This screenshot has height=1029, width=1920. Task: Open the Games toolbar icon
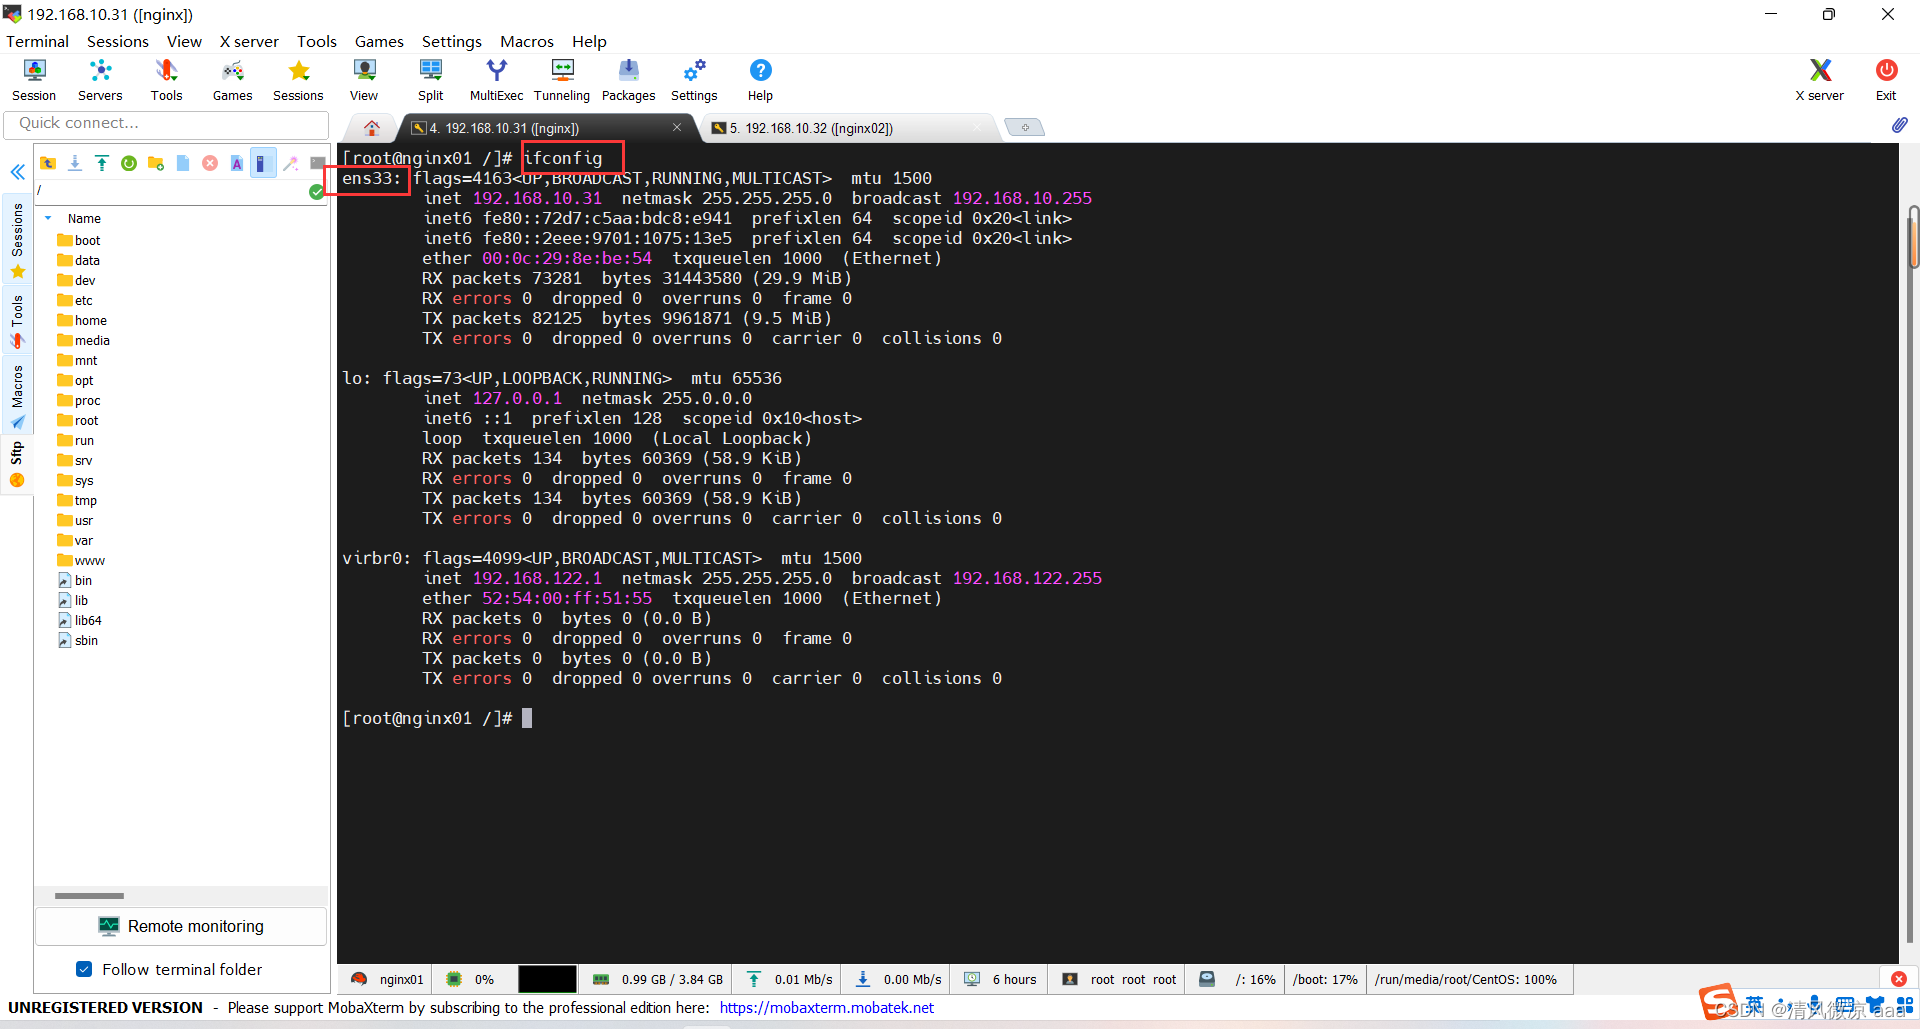232,80
